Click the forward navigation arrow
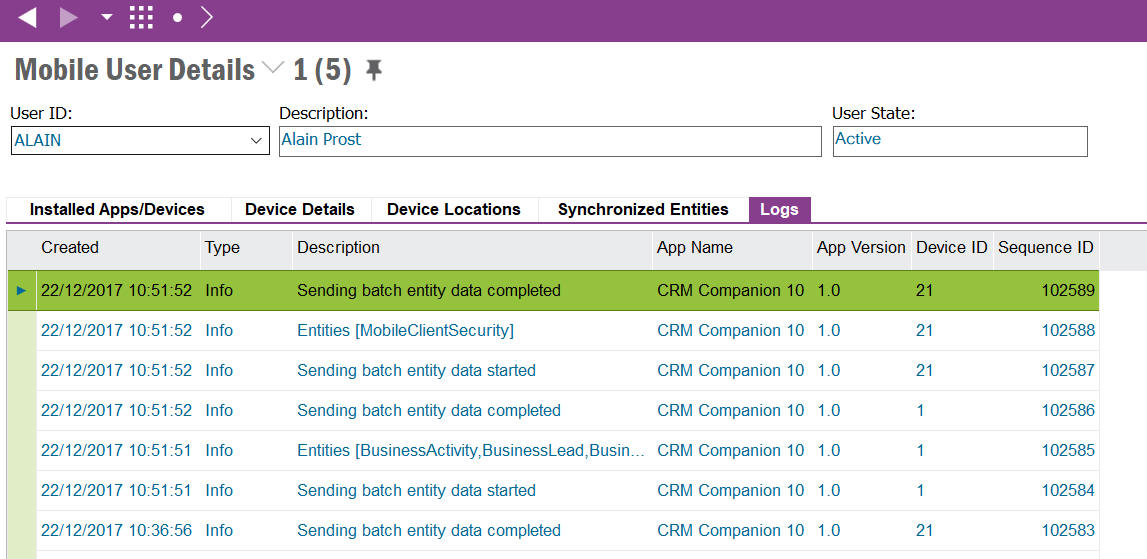 point(68,17)
